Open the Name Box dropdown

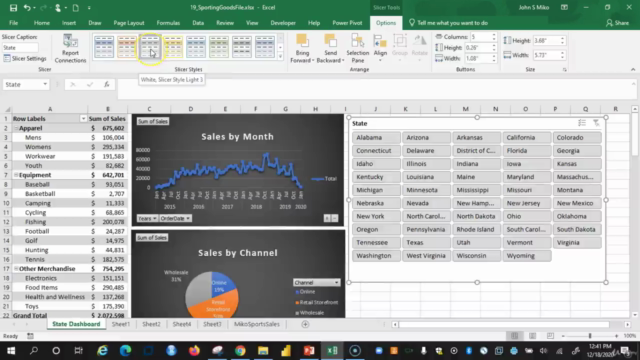[45, 84]
